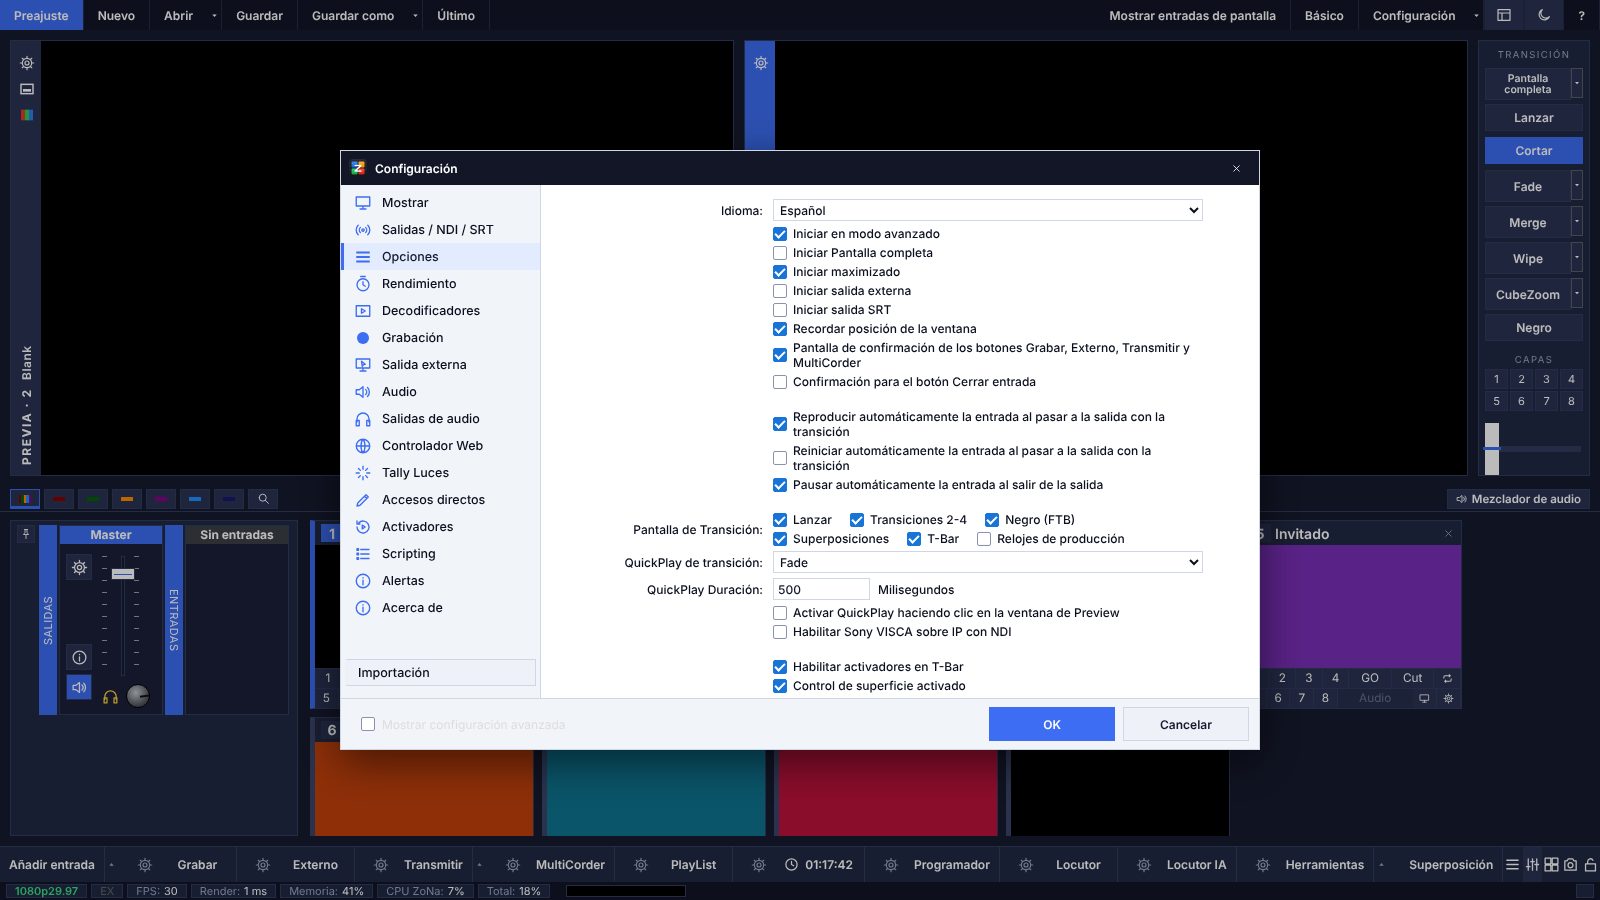The image size is (1600, 900).
Task: Expand the Añadir entrada arrow
Action: point(111,865)
